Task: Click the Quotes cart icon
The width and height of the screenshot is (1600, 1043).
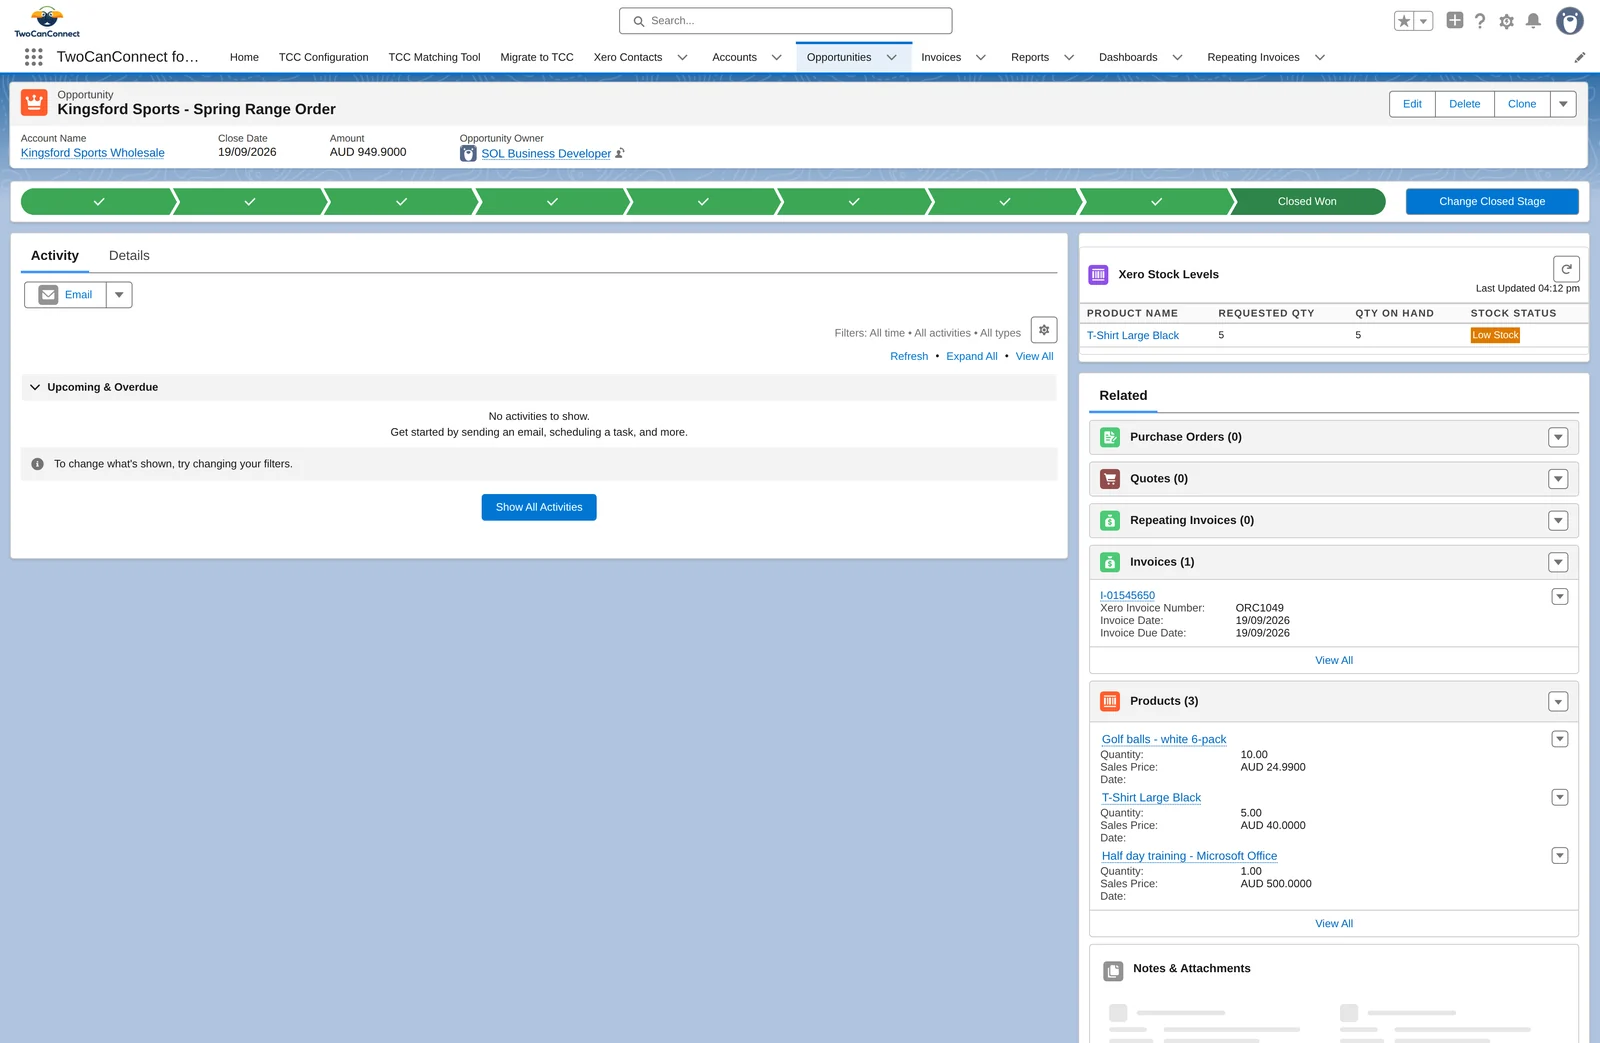Action: [x=1110, y=479]
